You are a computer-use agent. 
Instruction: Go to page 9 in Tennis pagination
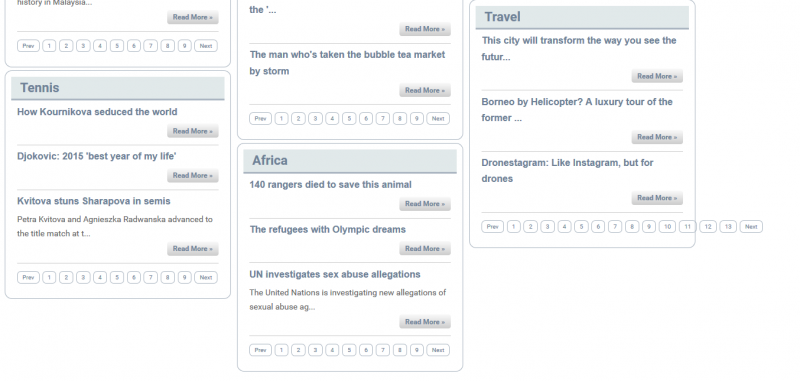pos(185,277)
